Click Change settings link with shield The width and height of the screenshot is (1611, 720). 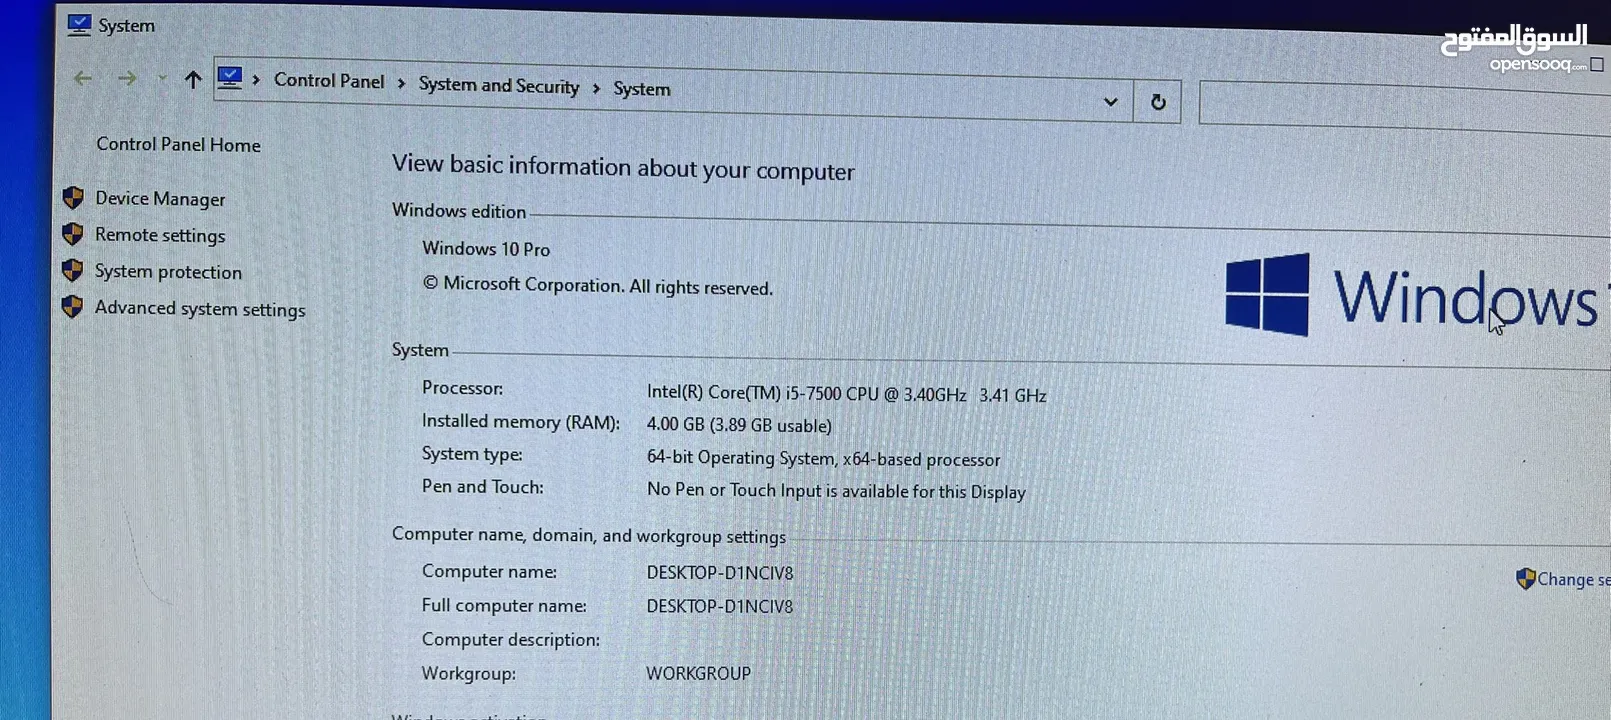pyautogui.click(x=1573, y=580)
